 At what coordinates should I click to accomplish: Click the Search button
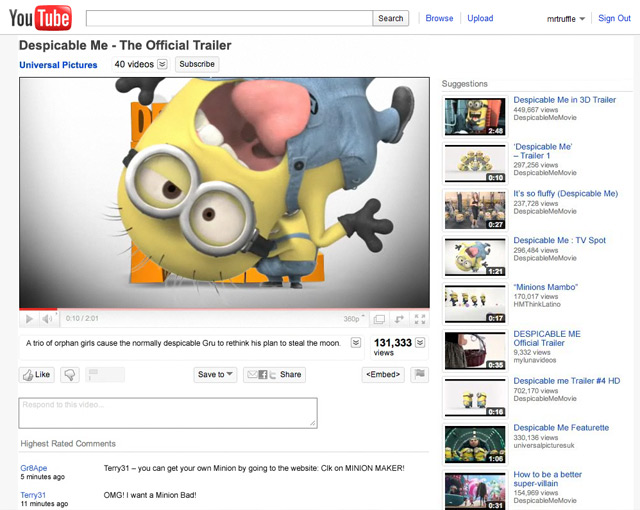tap(391, 18)
